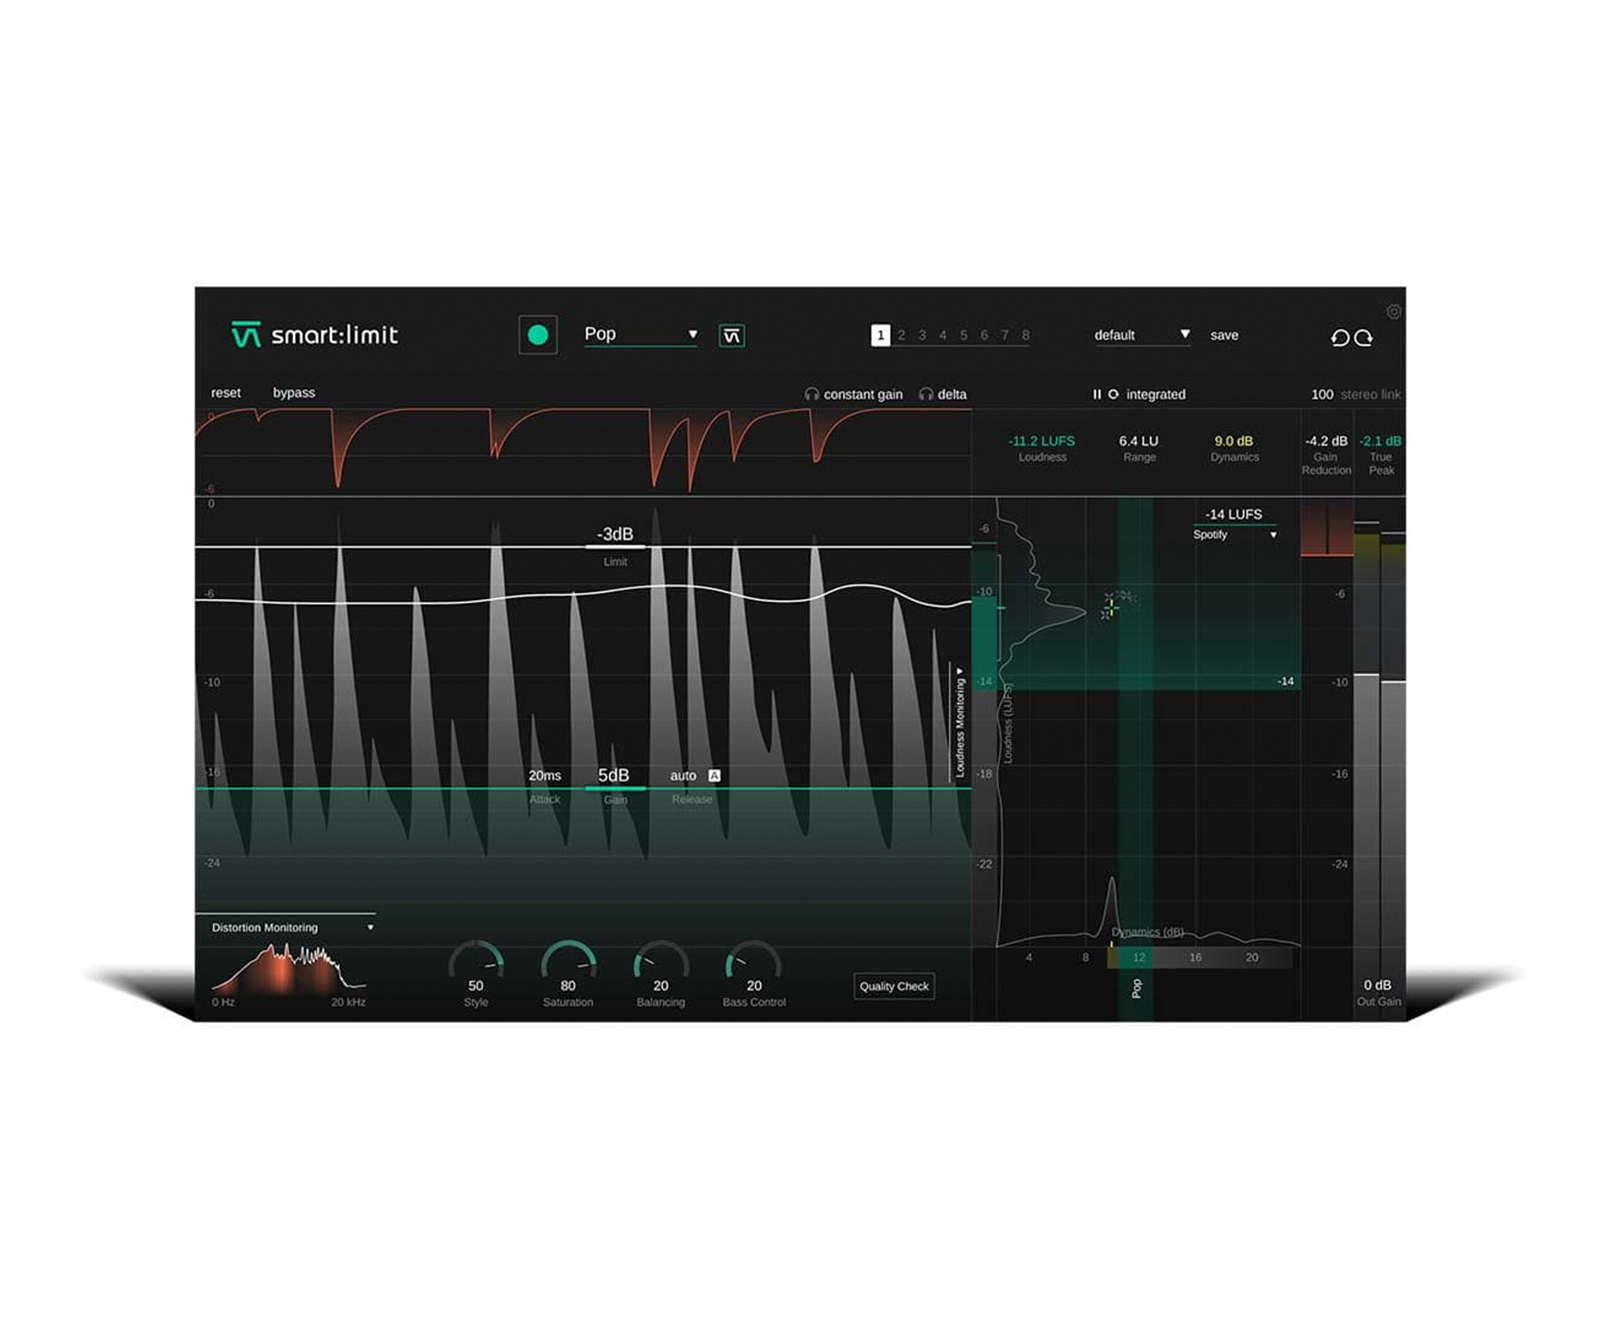The height and width of the screenshot is (1320, 1600).
Task: Click the 6.4 LU Range readout
Action: click(x=1139, y=441)
